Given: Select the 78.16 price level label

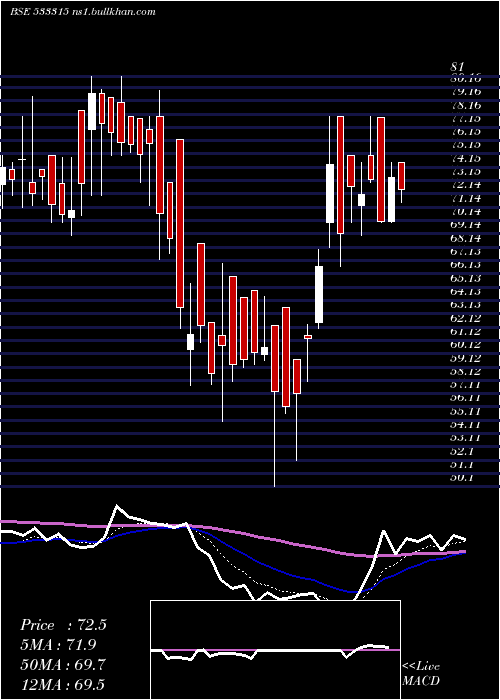Looking at the screenshot, I should pos(465,105).
